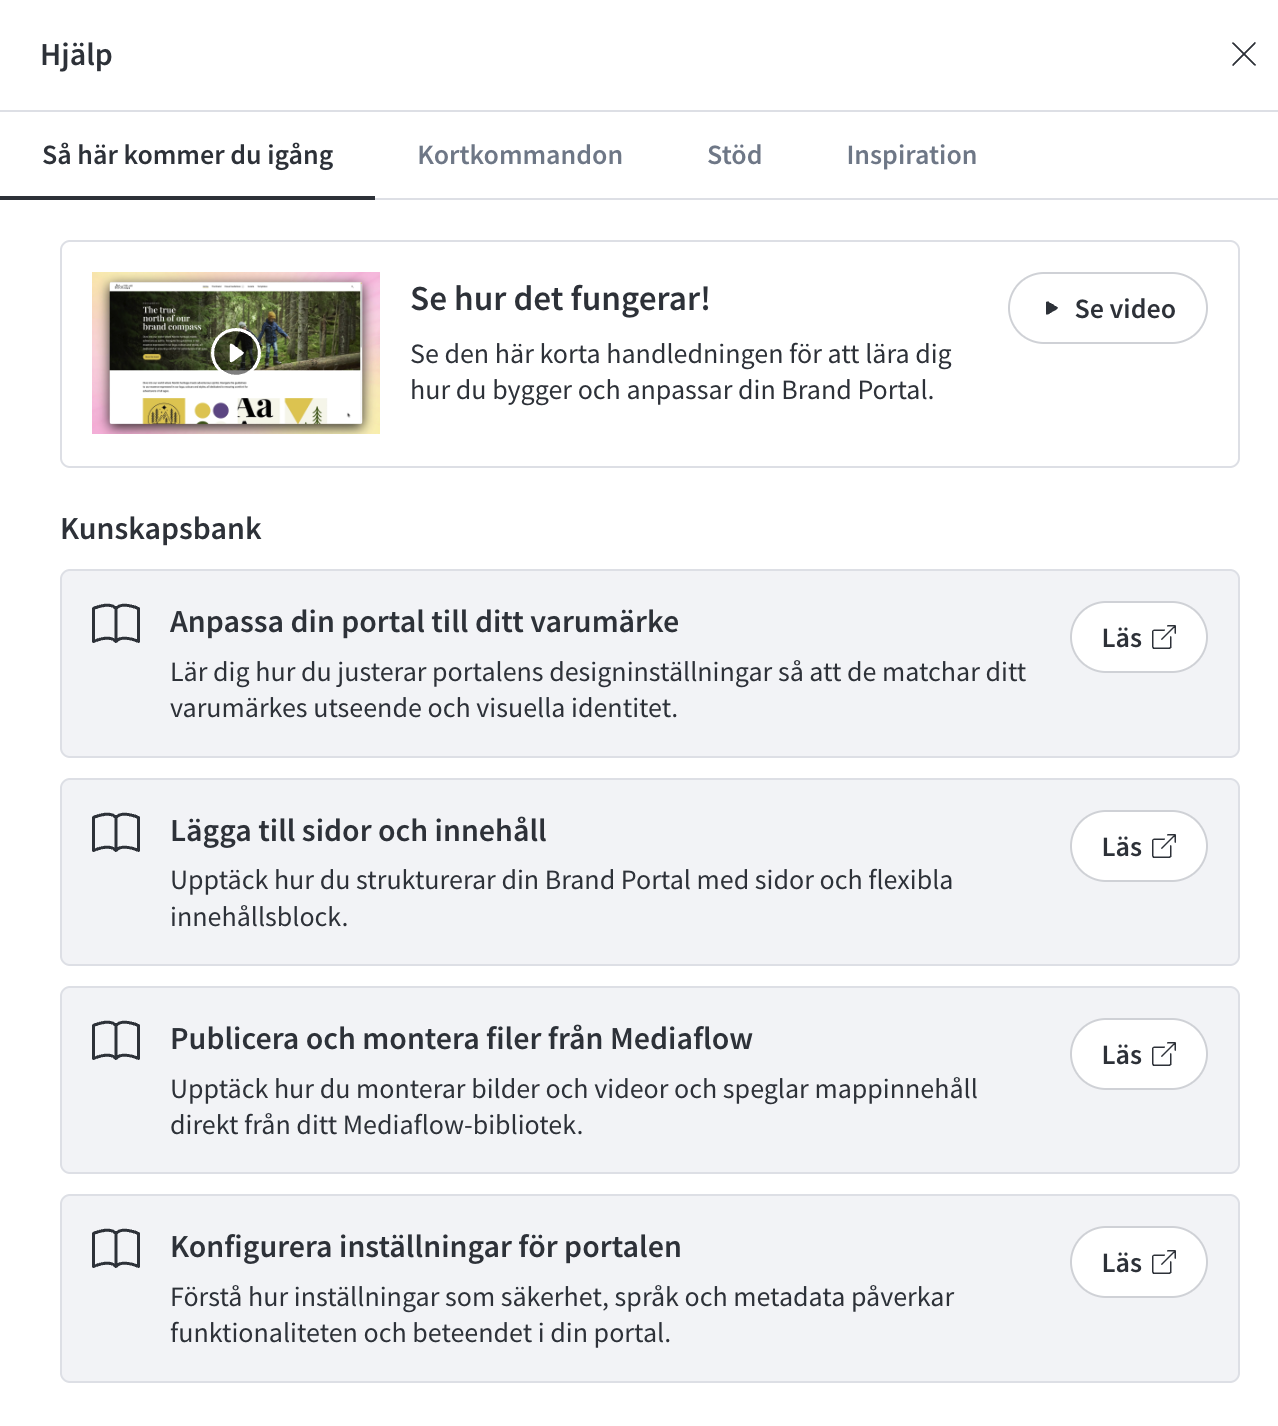This screenshot has height=1426, width=1278.
Task: Click the book icon beside Konfigurera inställningar
Action: pos(116,1249)
